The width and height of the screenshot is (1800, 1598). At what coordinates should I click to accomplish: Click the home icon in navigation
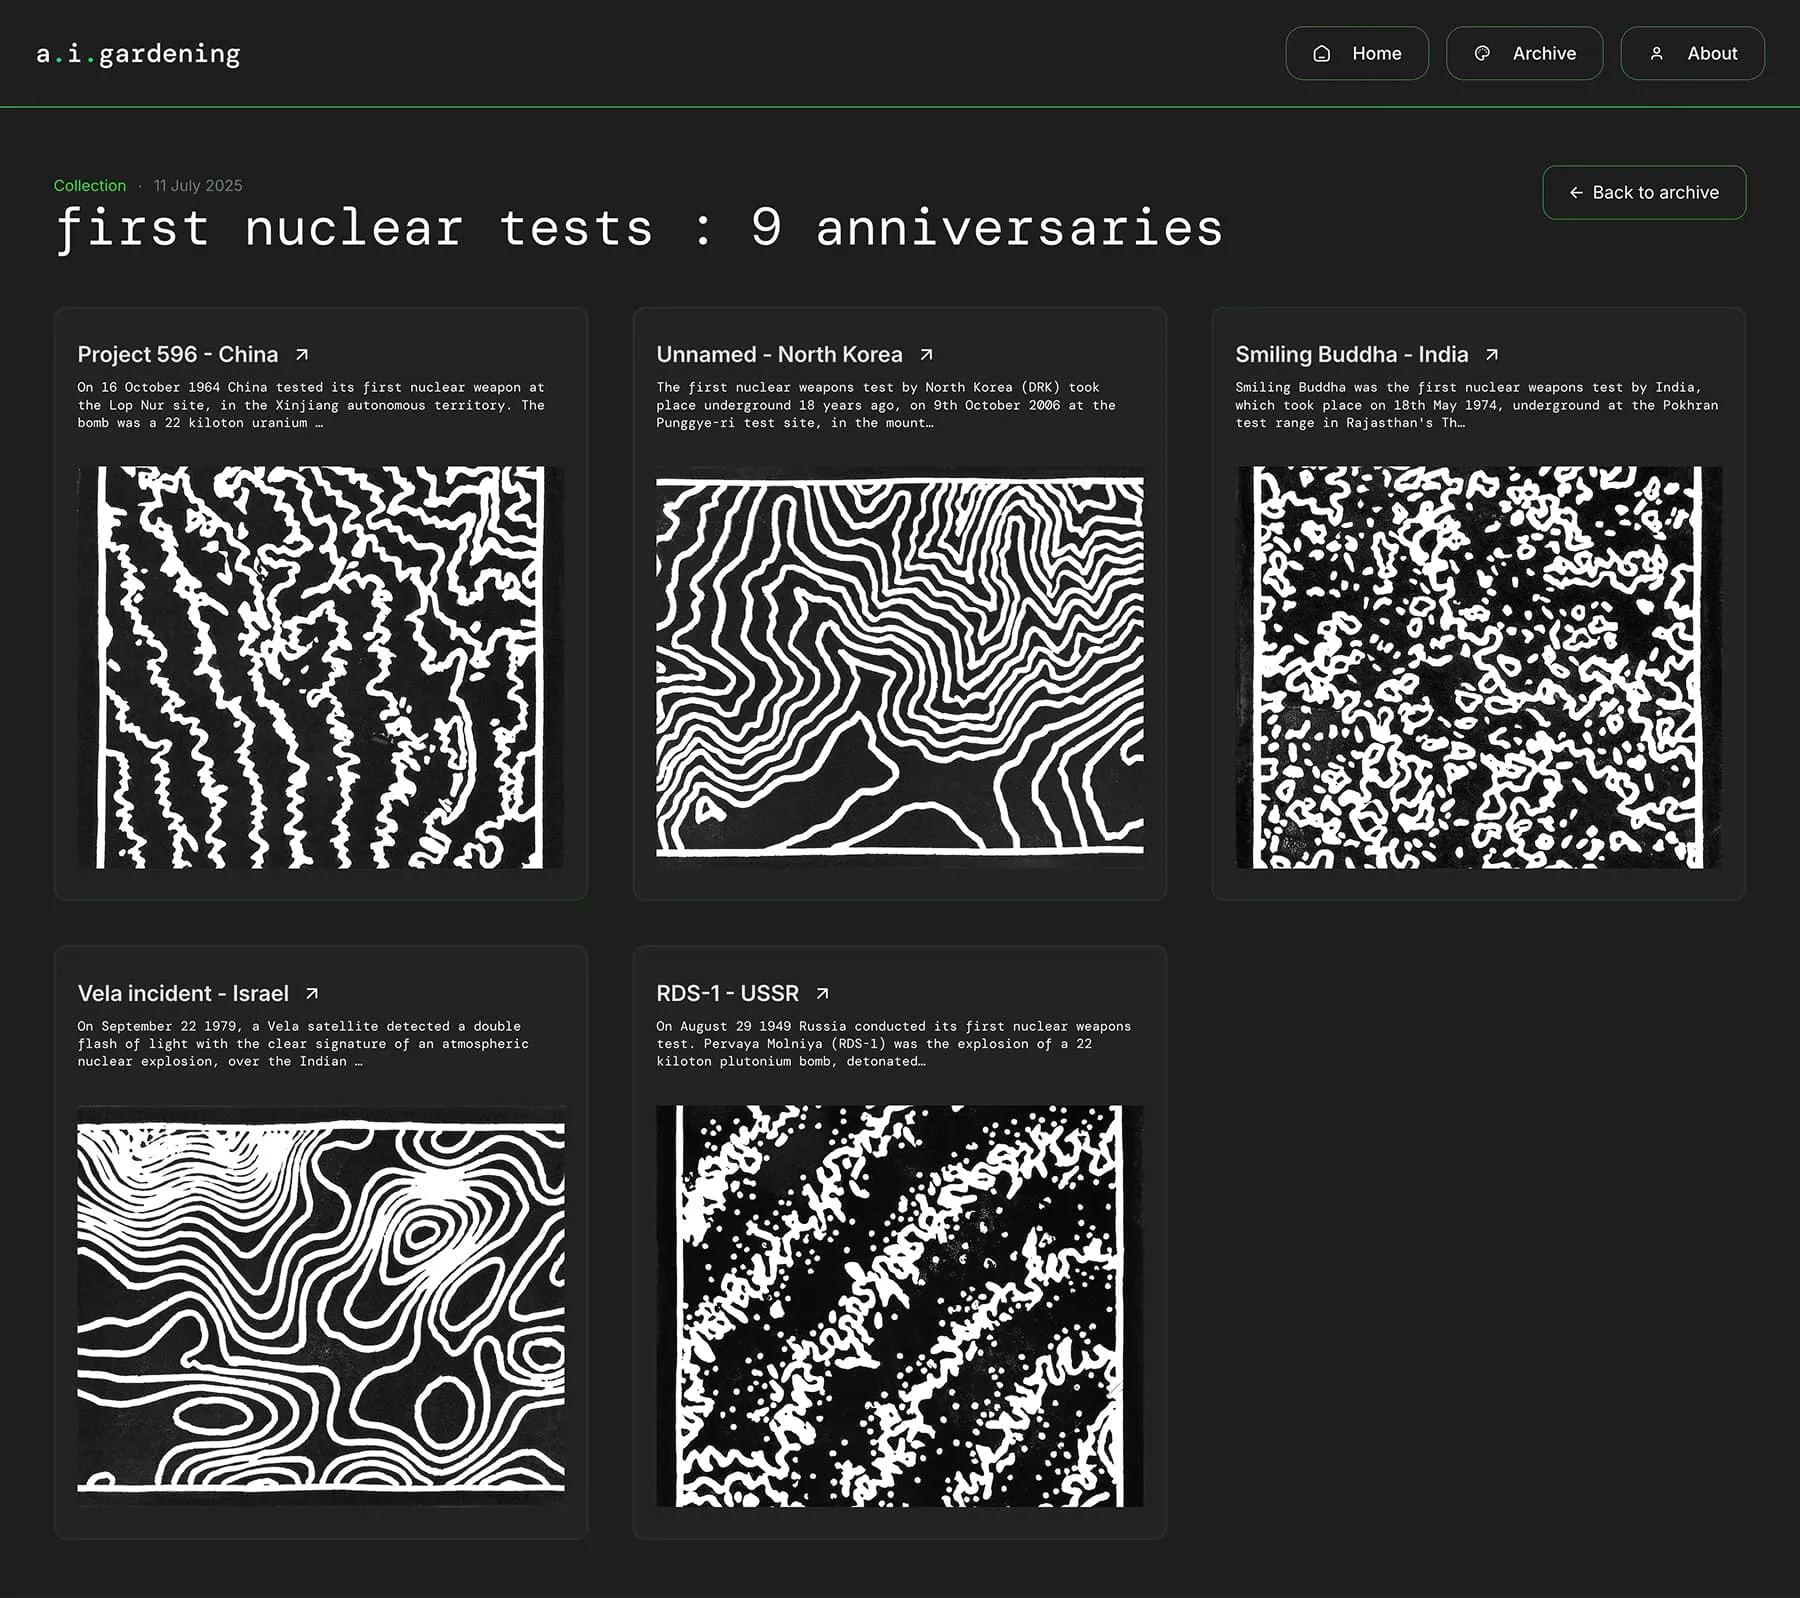click(x=1321, y=54)
